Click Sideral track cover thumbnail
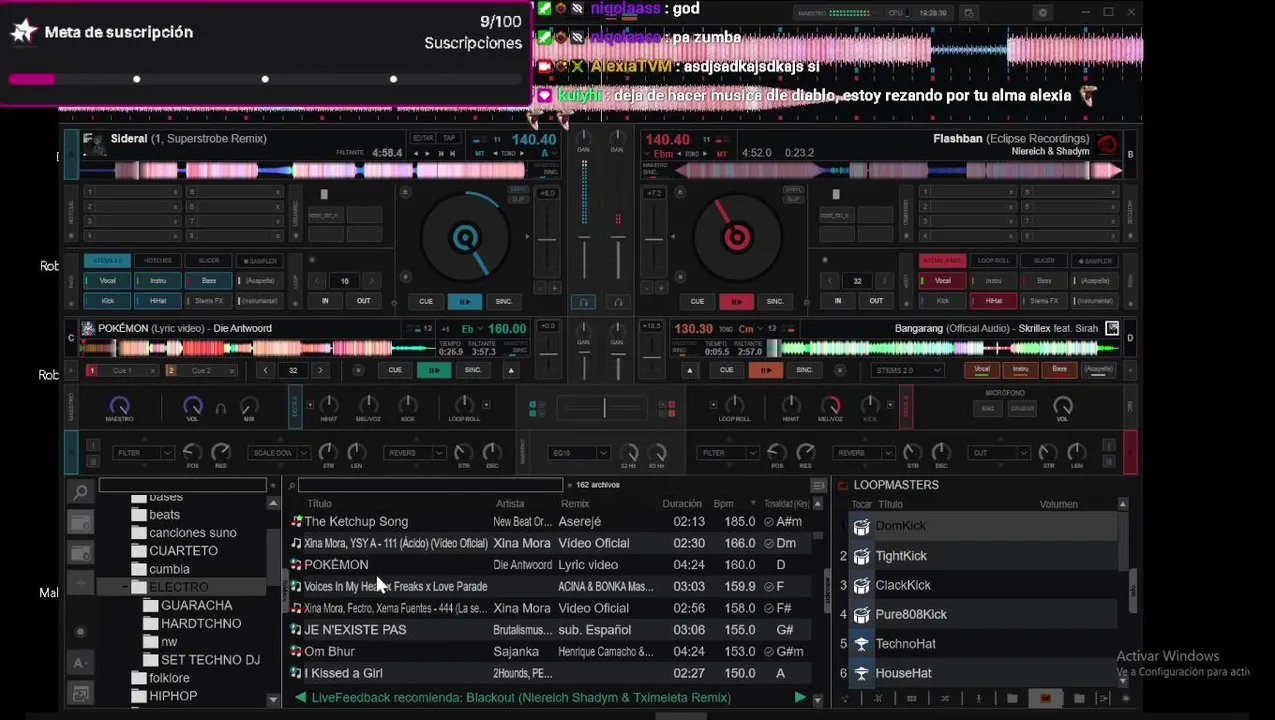1275x720 pixels. [x=95, y=144]
